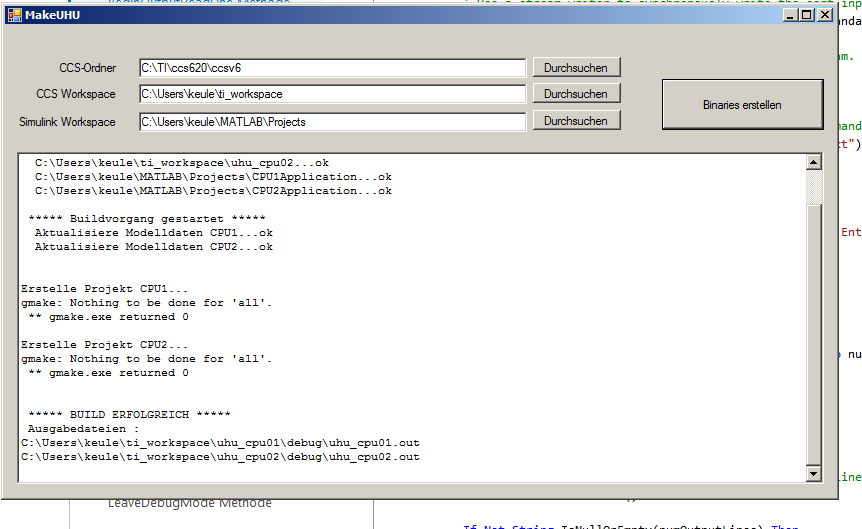The height and width of the screenshot is (529, 862).
Task: Click the 'Ausgabedateien :' log line
Action: point(84,429)
